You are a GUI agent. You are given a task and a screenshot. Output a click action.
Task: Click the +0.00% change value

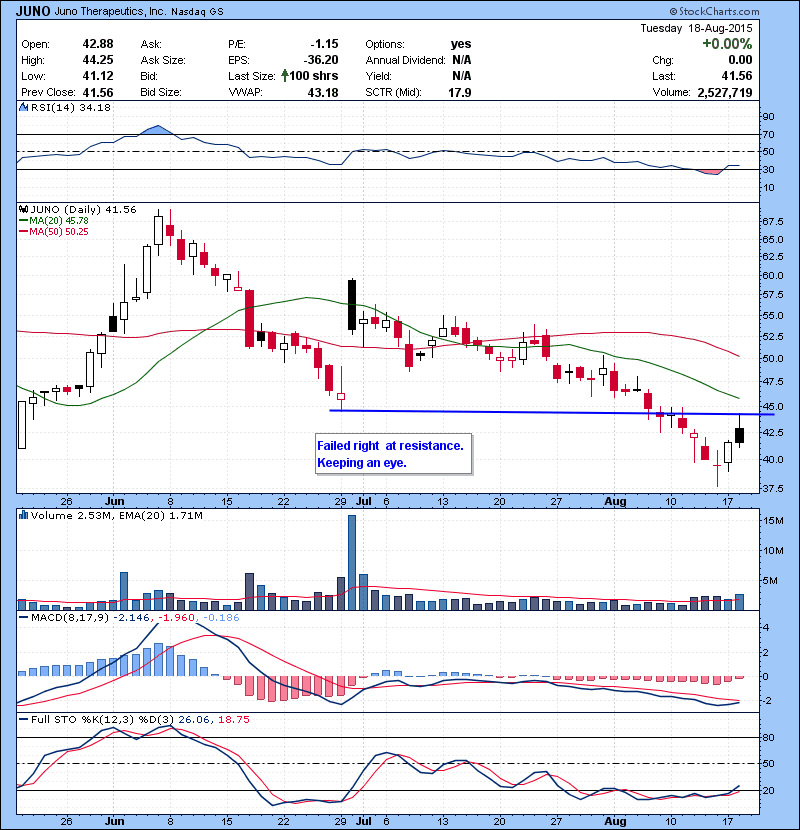[x=727, y=44]
